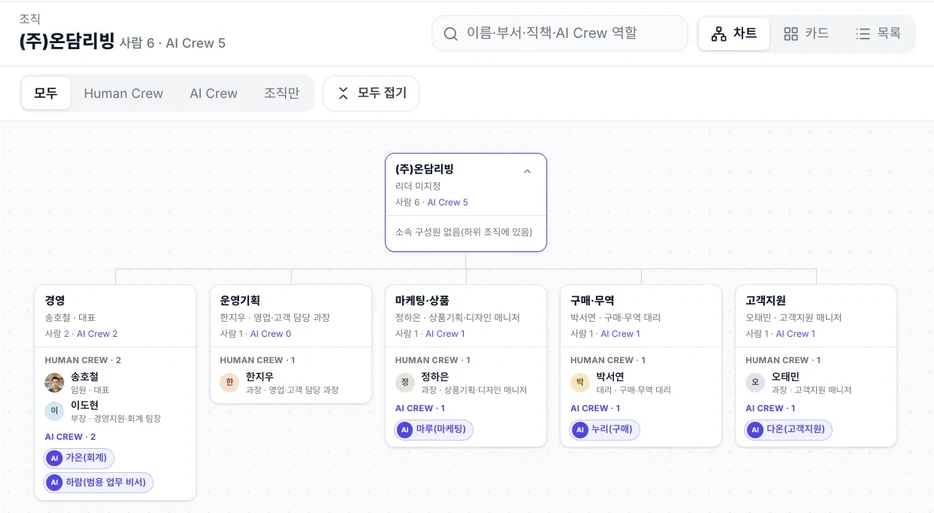Click the search magnifier icon

450,34
